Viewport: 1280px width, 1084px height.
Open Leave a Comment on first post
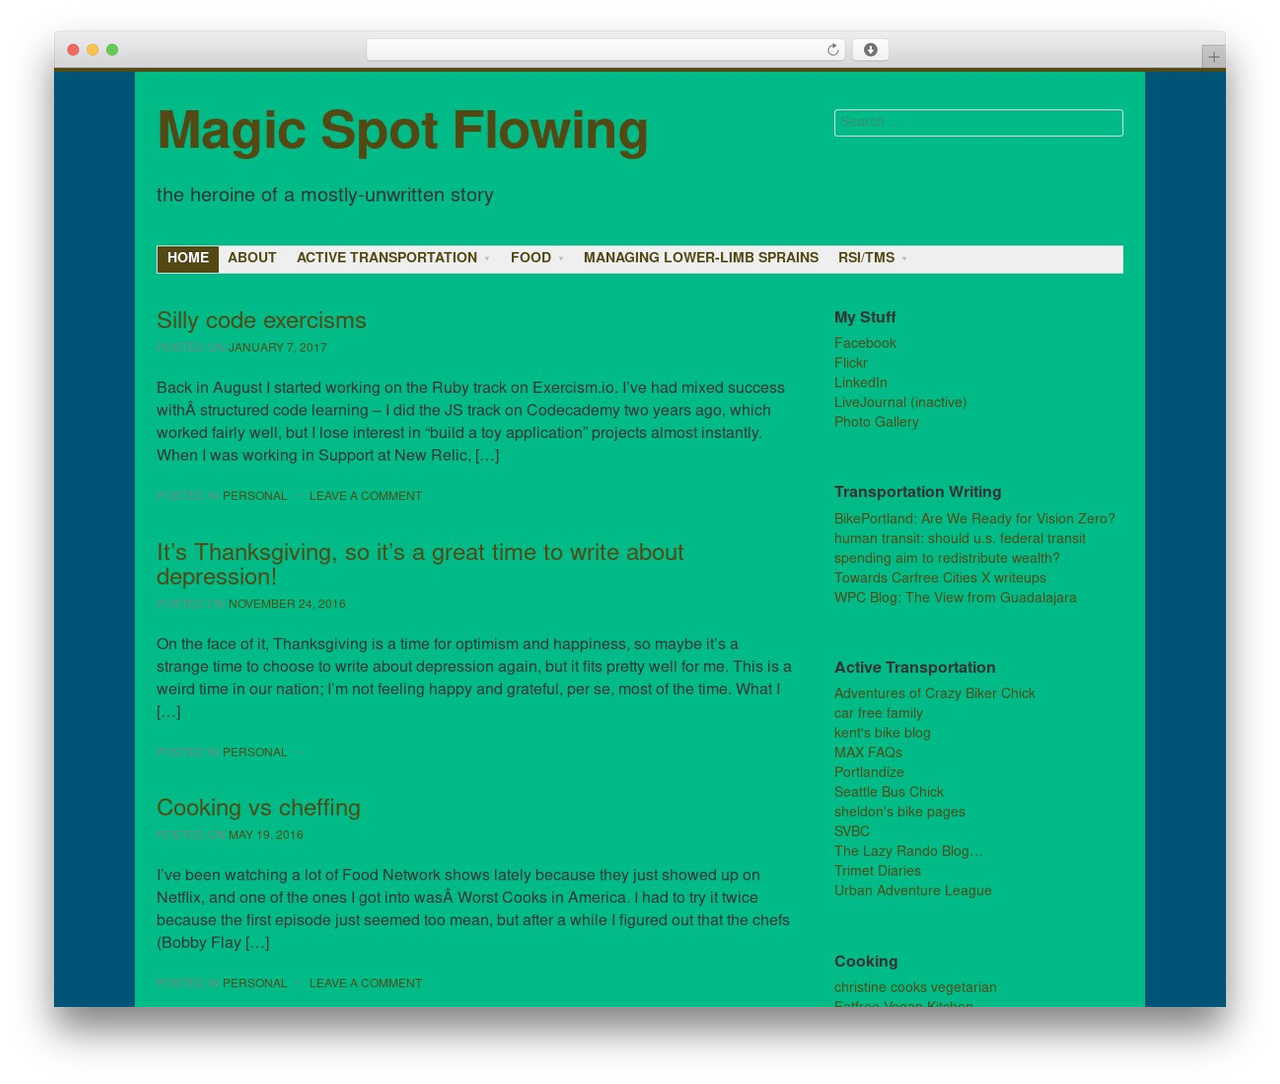tap(365, 496)
